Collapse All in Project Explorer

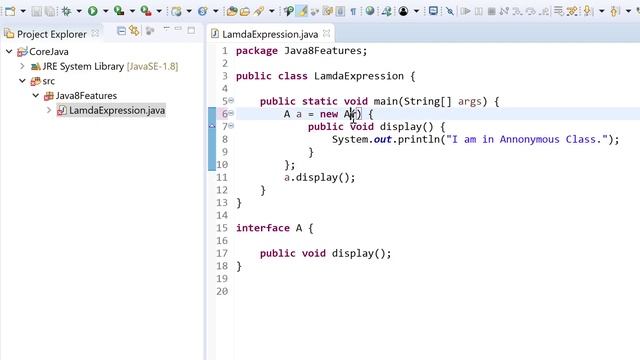[x=121, y=31]
